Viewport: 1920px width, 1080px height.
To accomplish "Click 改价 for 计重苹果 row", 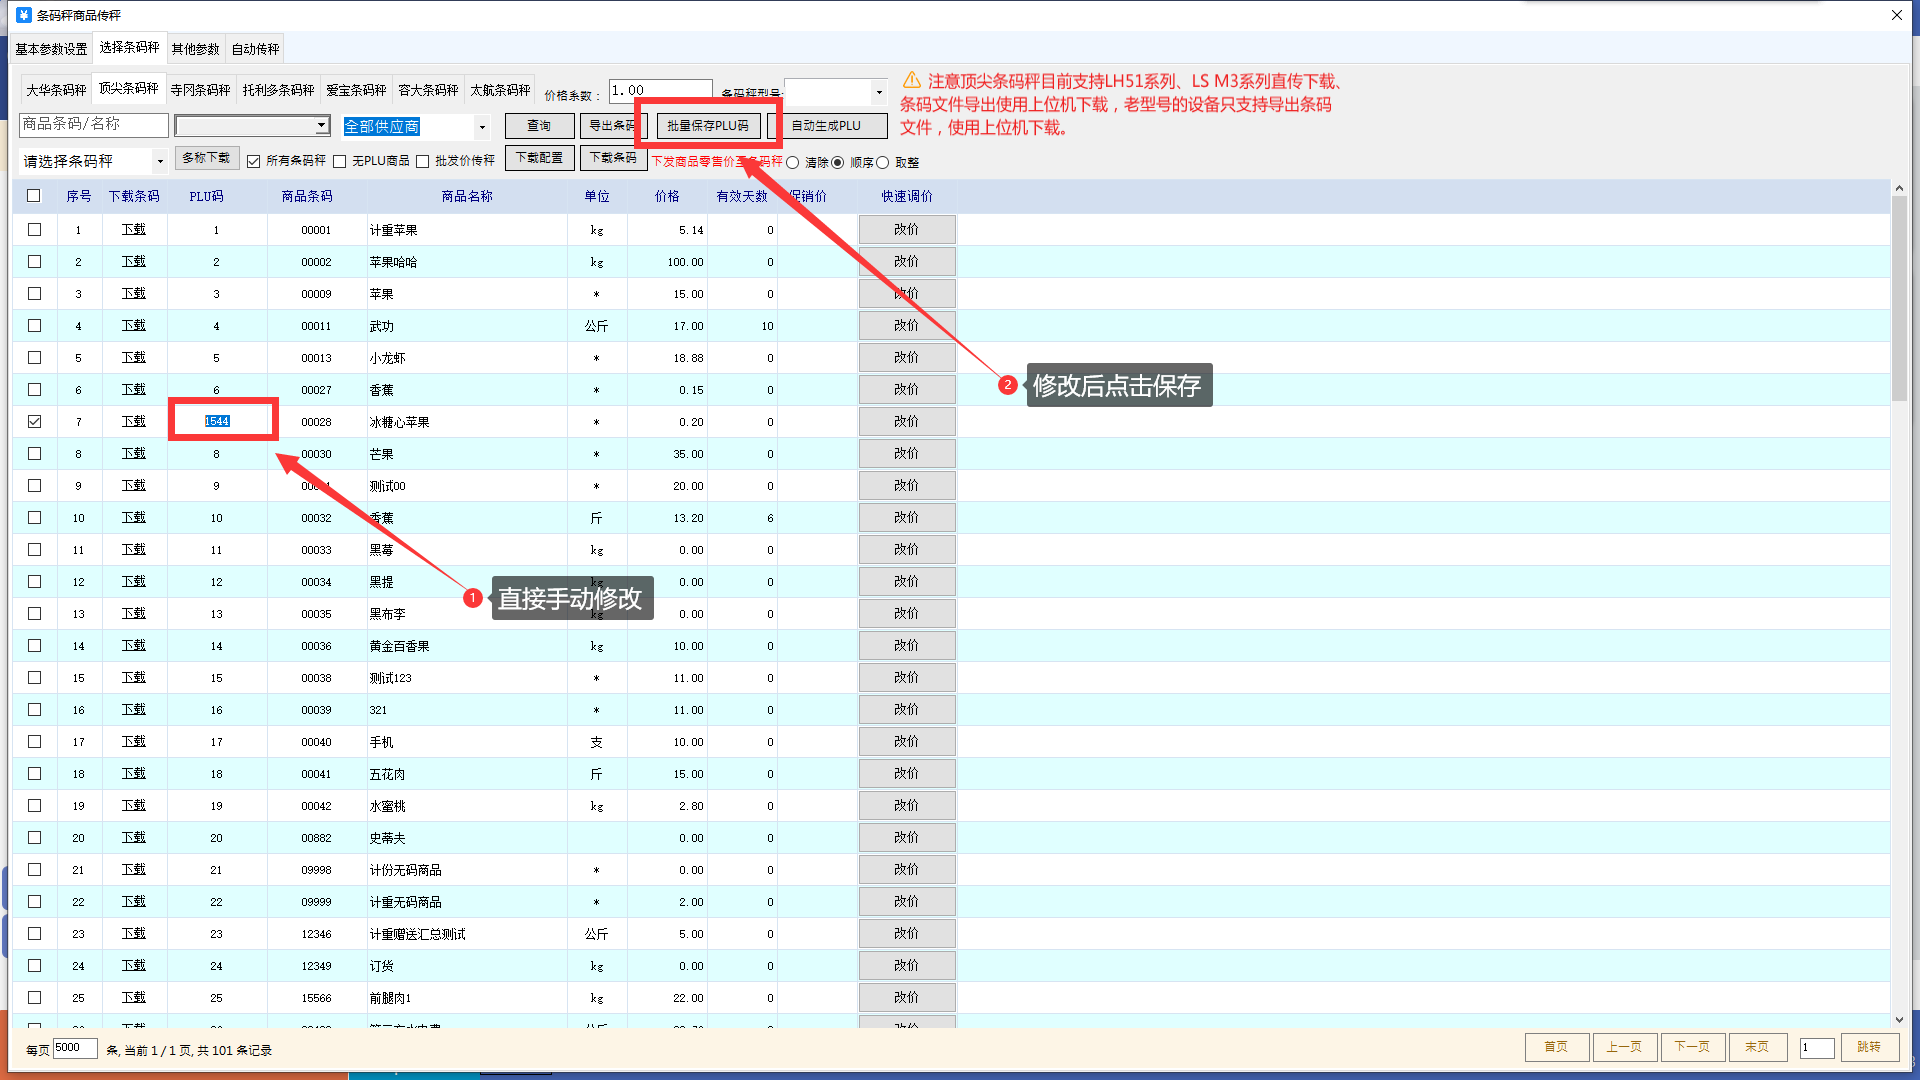I will [x=906, y=230].
